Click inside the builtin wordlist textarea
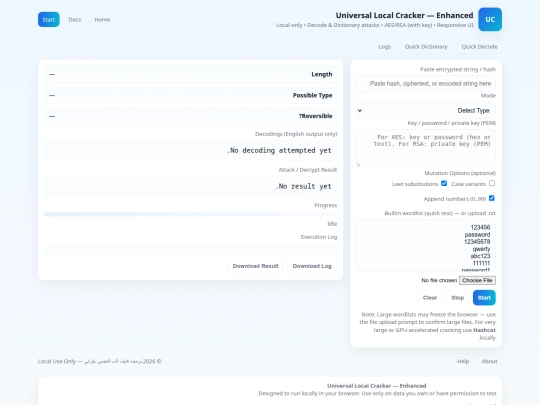 426,246
